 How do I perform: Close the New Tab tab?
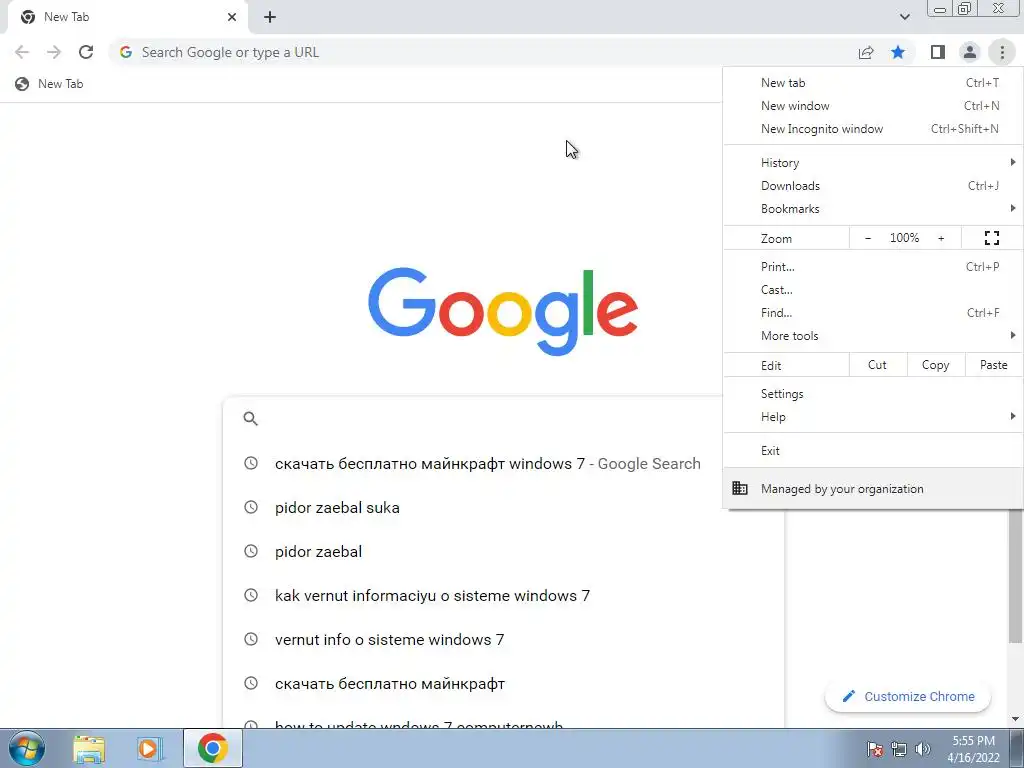point(232,17)
